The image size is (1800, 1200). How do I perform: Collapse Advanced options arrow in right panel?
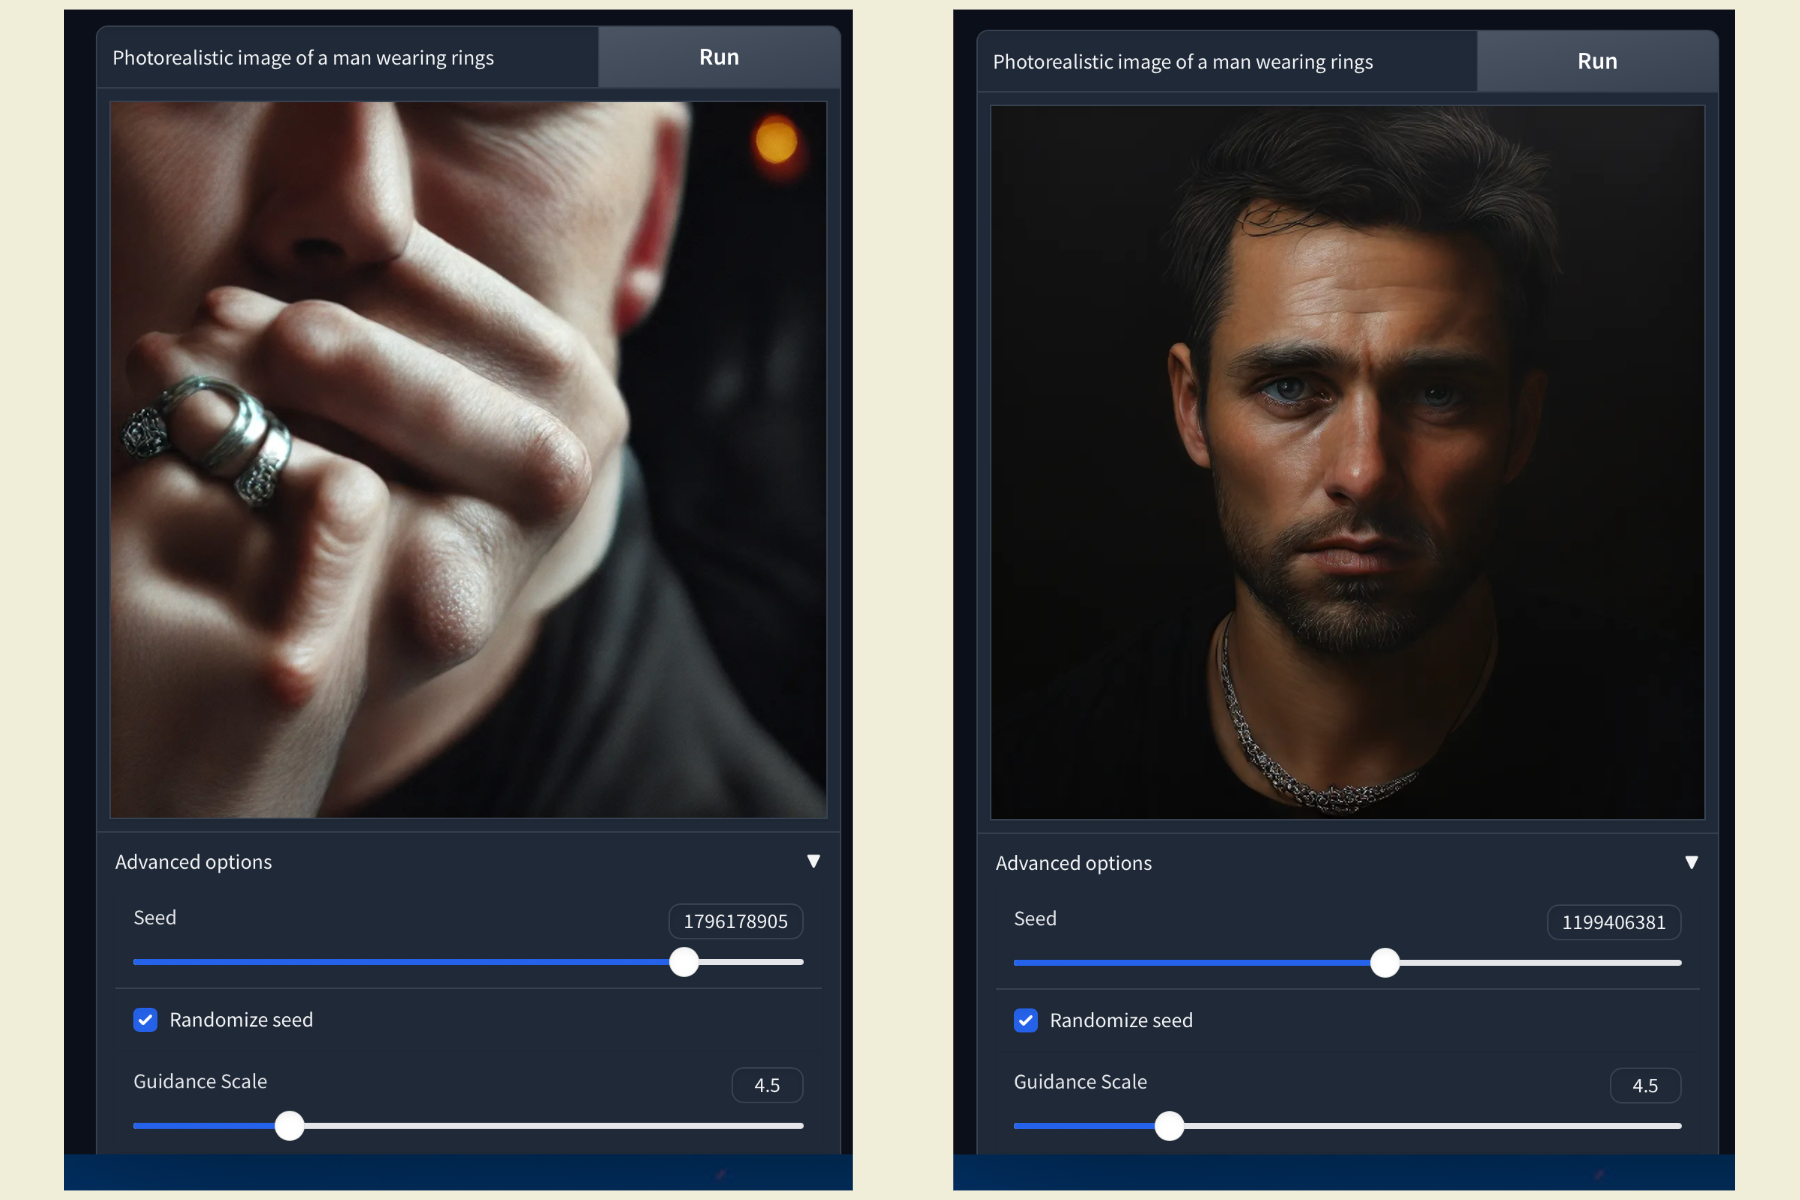[1692, 862]
